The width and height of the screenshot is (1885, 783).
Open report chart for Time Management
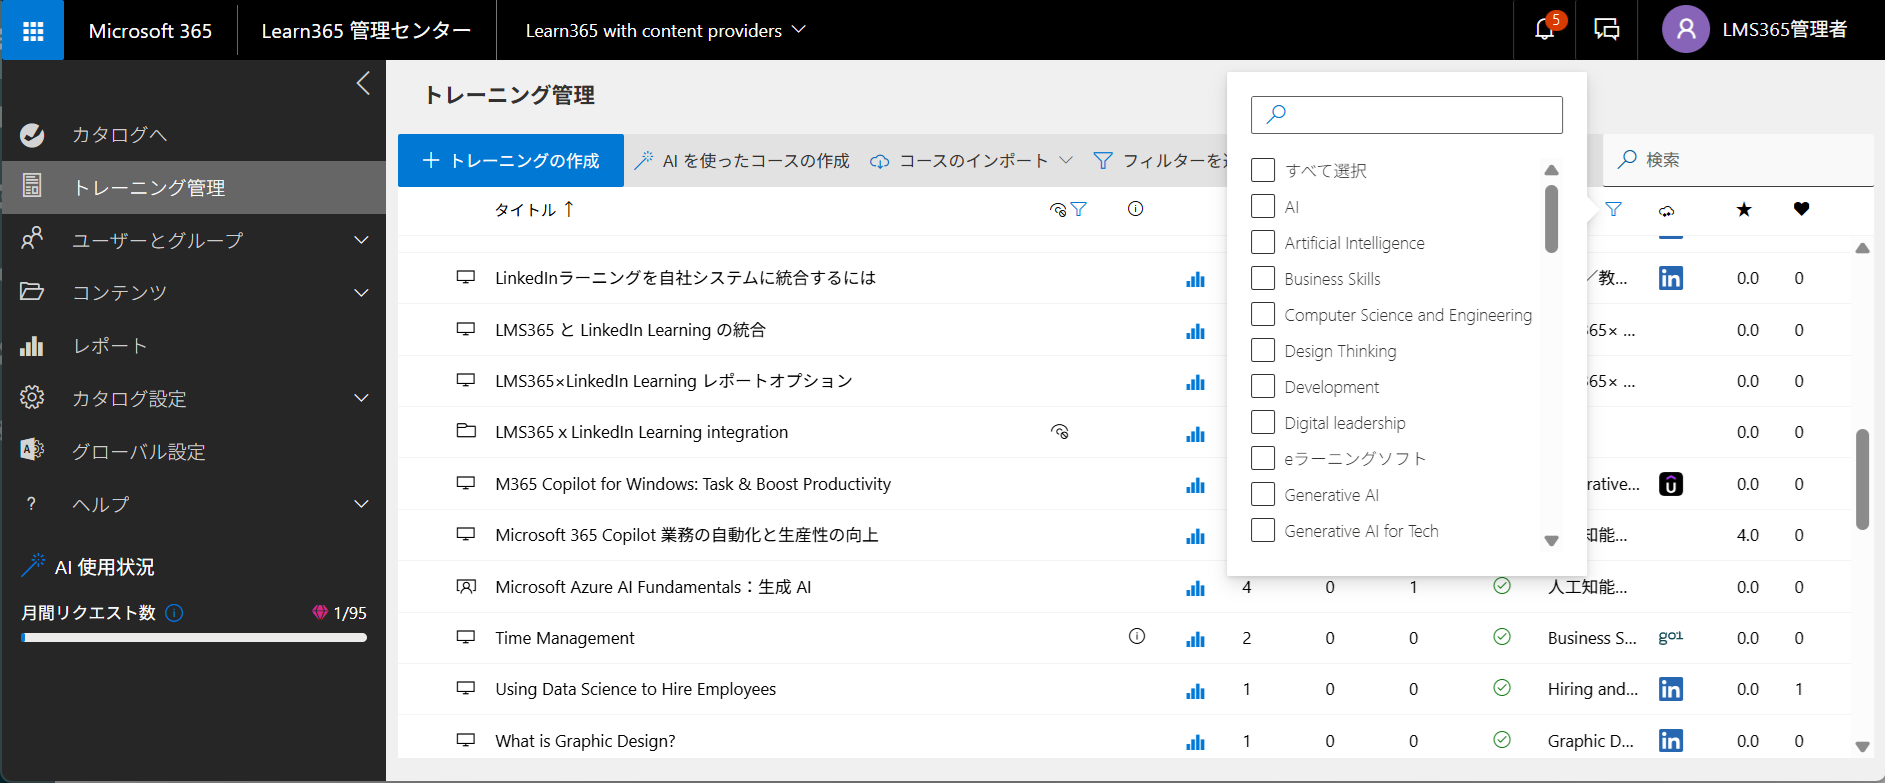point(1195,639)
